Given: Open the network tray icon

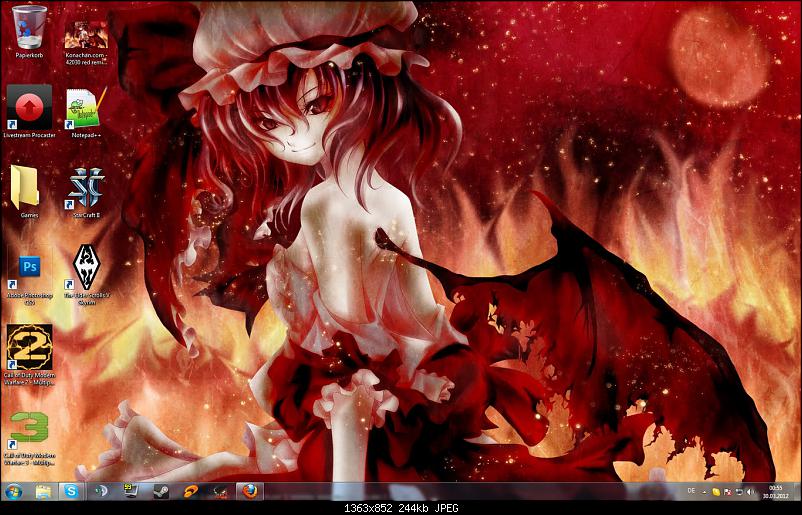Looking at the screenshot, I should (739, 492).
